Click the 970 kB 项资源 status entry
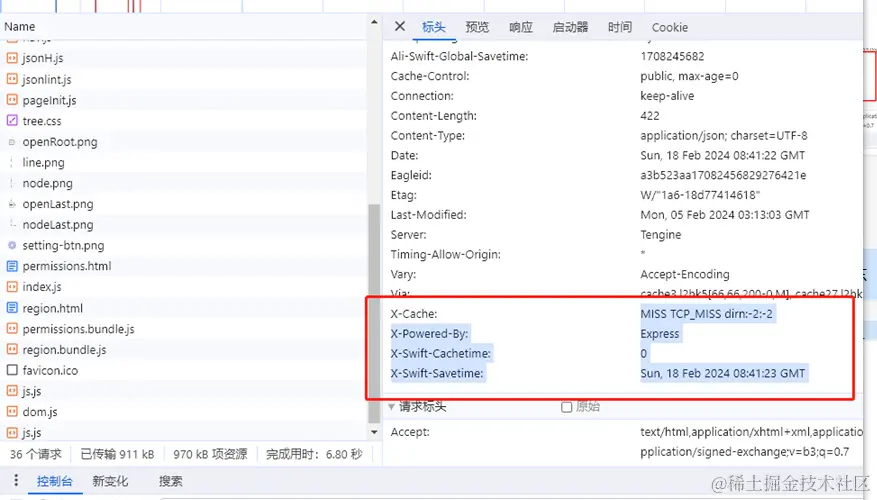 210,454
